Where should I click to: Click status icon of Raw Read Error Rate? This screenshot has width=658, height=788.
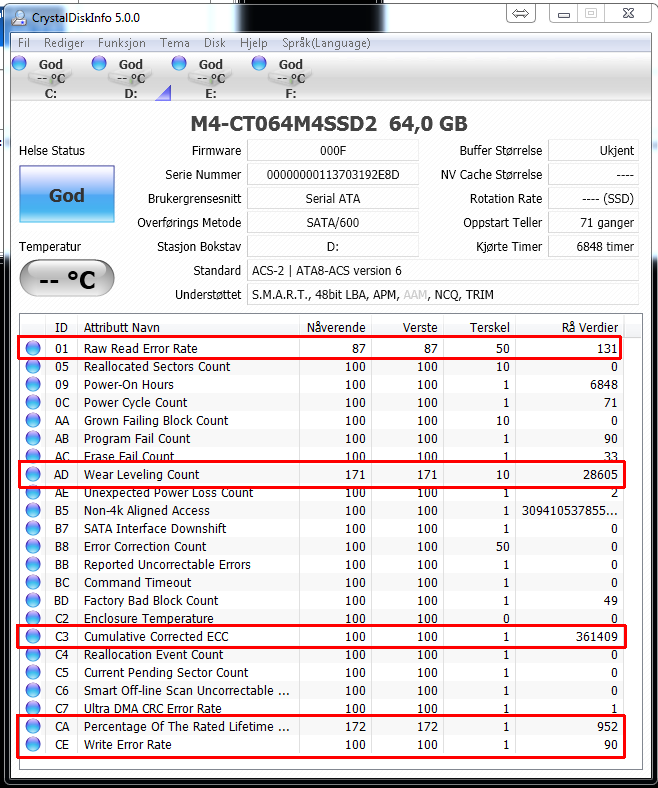(x=33, y=348)
